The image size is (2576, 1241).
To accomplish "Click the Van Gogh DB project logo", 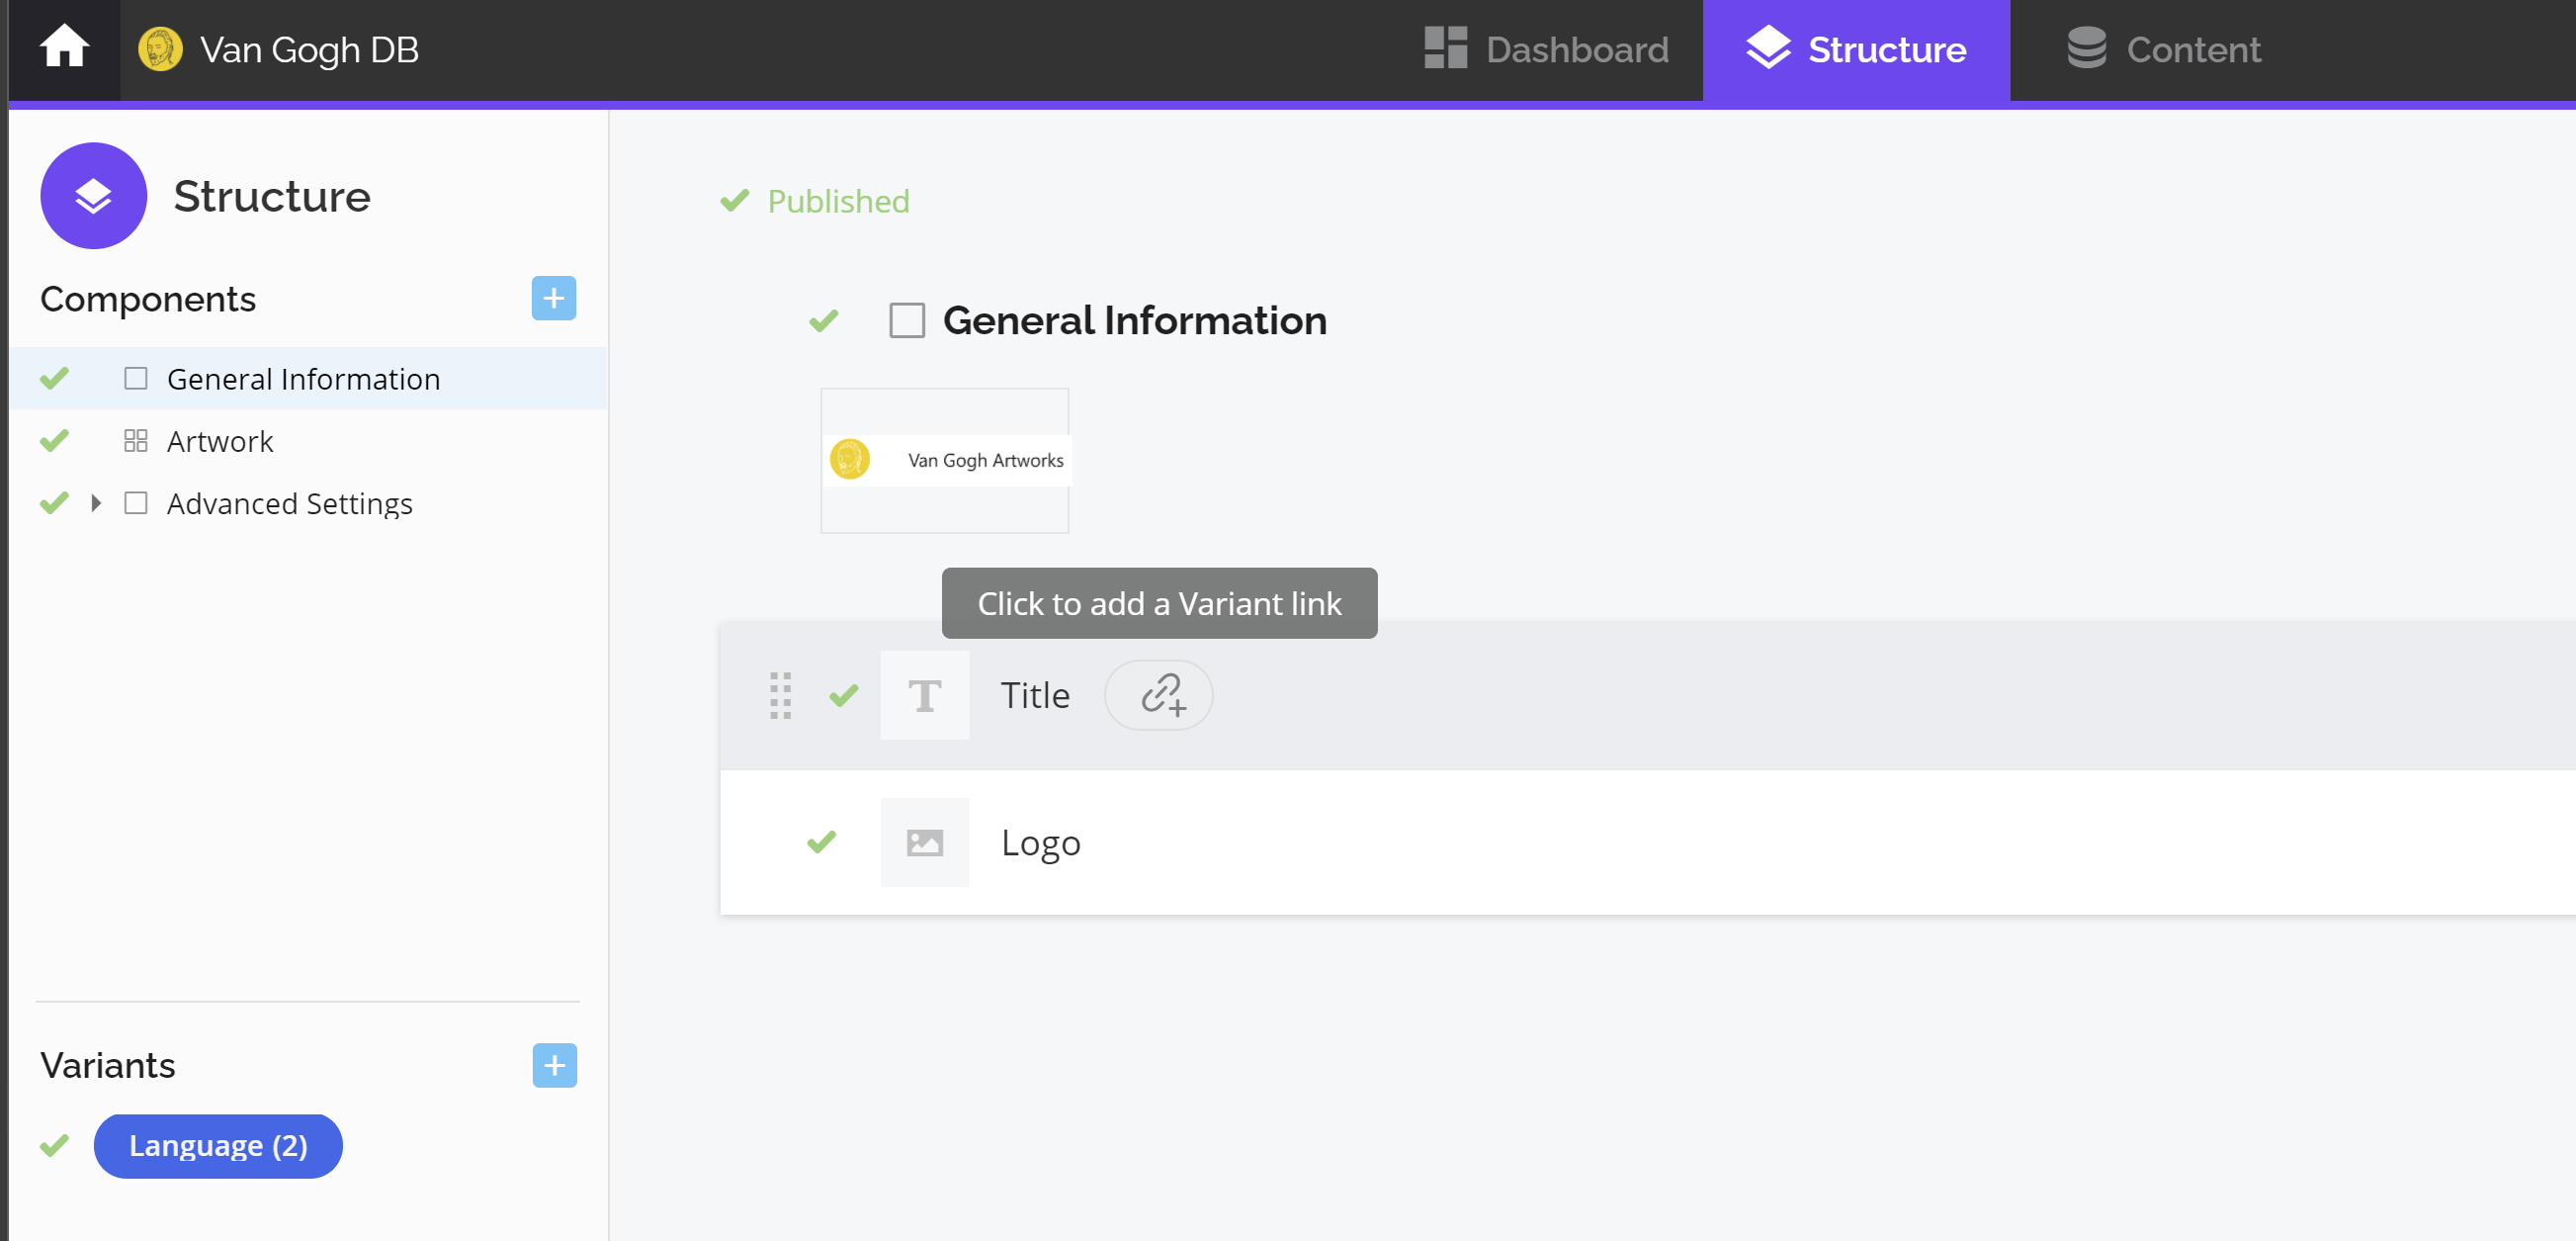I will coord(160,49).
